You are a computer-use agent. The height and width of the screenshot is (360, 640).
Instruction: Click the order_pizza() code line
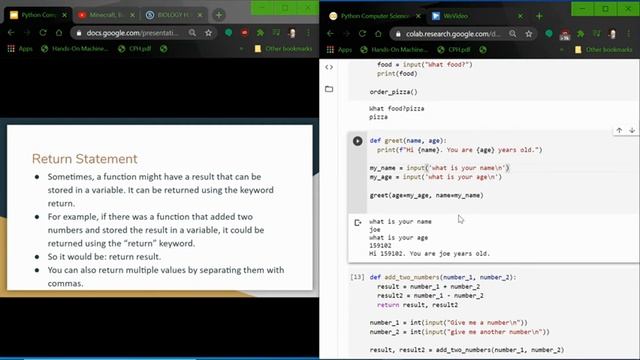[393, 92]
